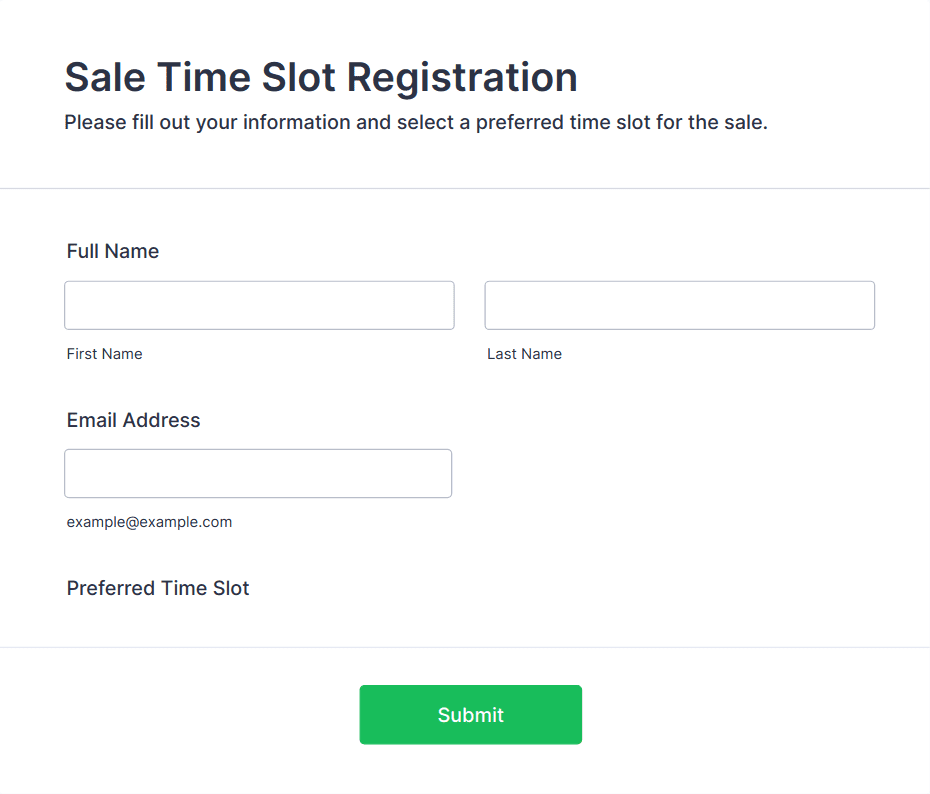Focus the Email Address text box

click(258, 473)
